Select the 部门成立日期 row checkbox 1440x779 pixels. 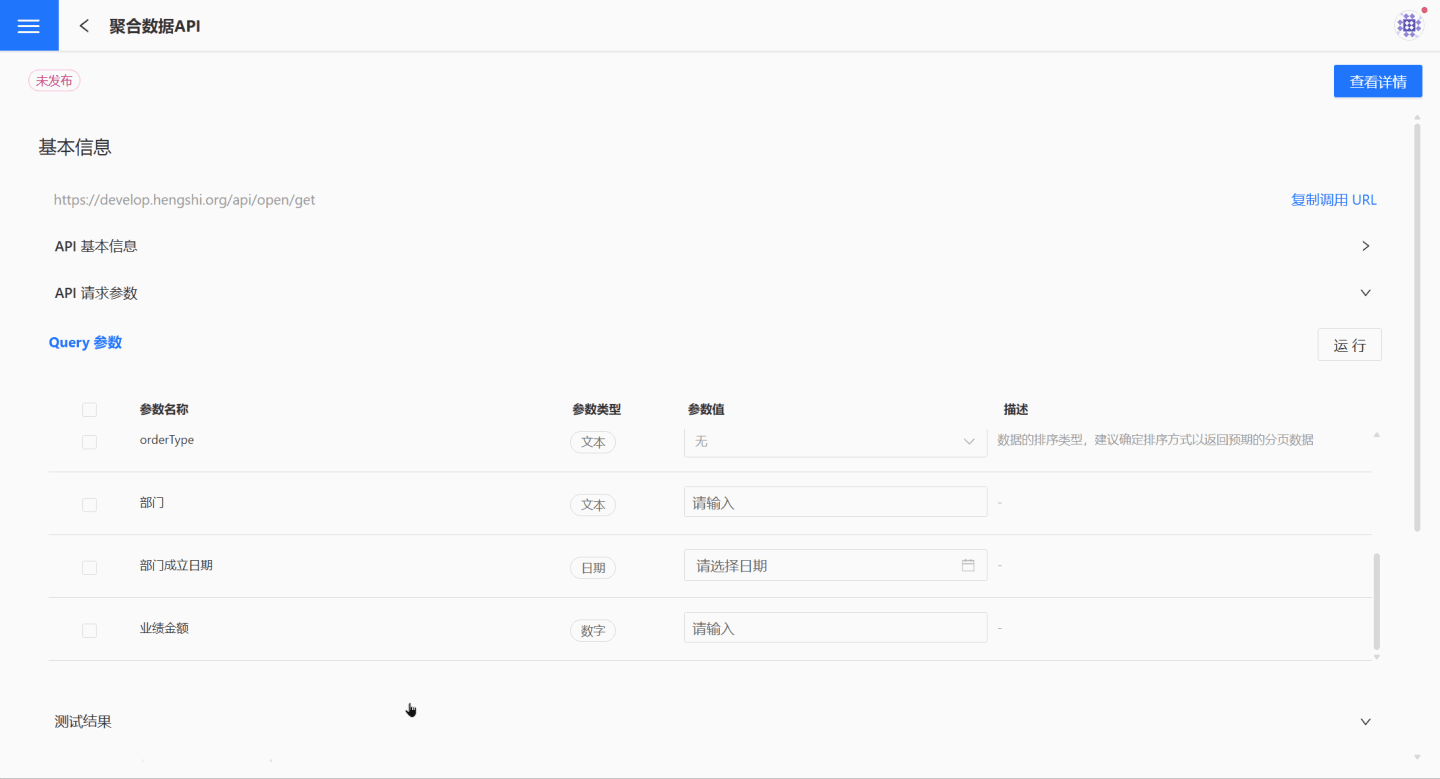click(90, 567)
